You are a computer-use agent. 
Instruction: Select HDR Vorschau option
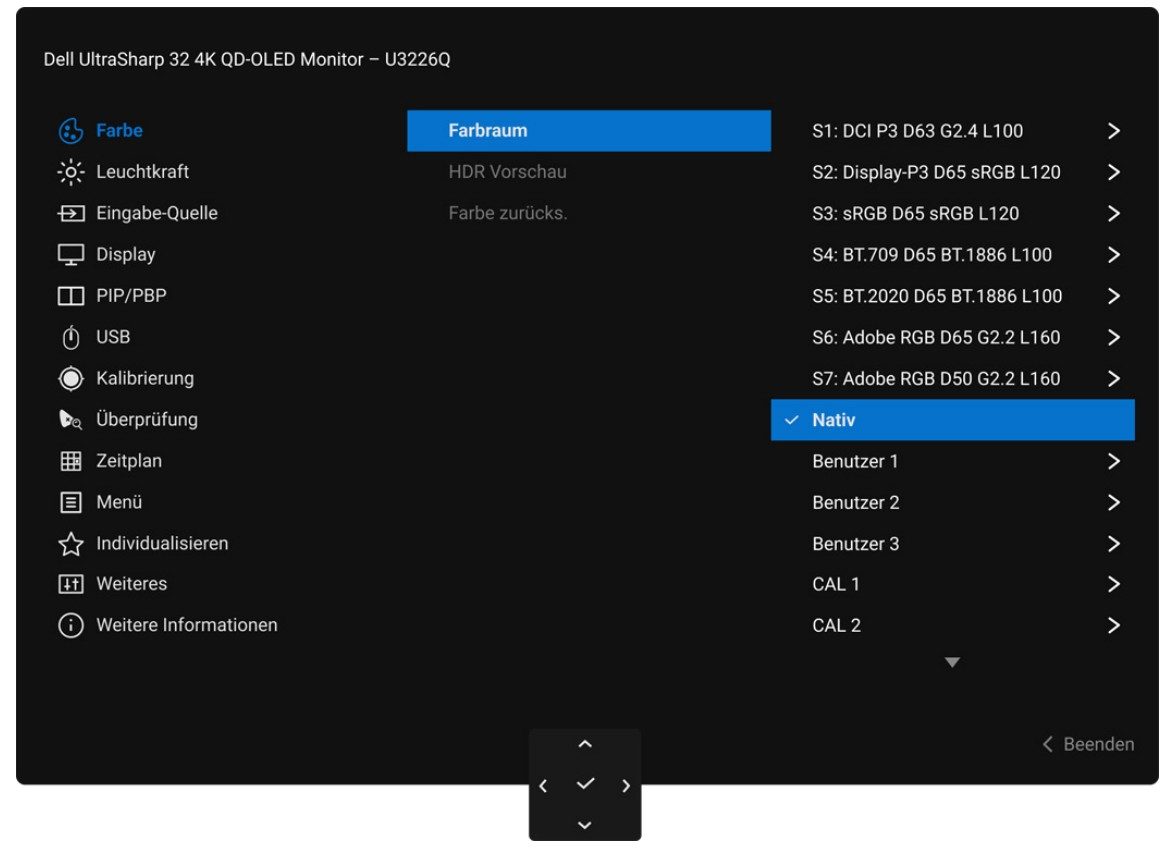point(507,172)
